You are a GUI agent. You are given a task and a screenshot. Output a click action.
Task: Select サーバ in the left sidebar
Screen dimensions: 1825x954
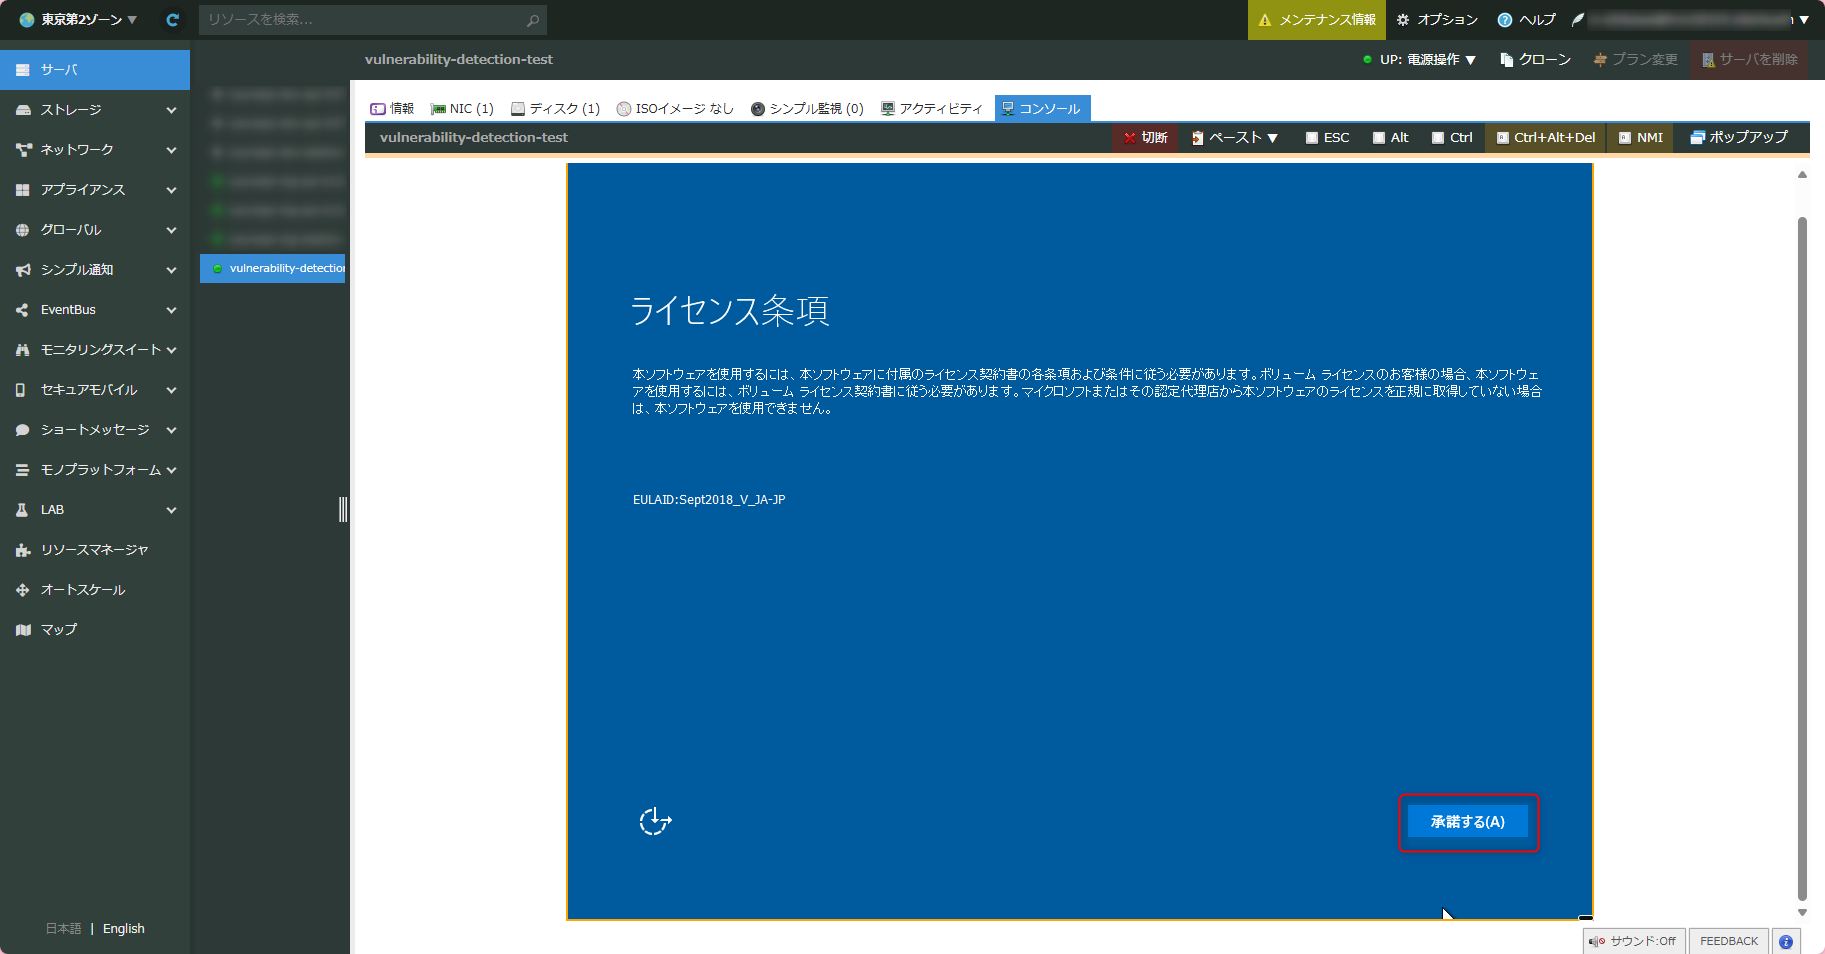point(60,69)
